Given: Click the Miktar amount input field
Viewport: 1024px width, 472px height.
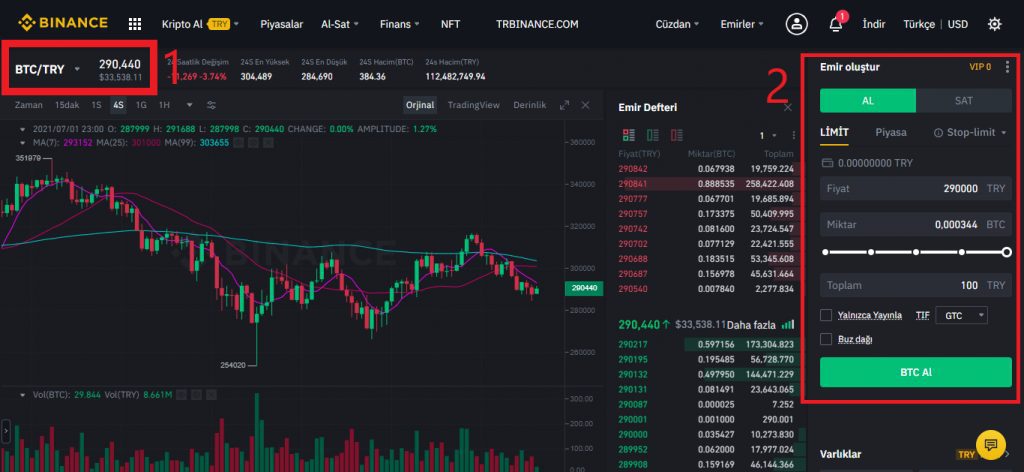Looking at the screenshot, I should click(916, 224).
